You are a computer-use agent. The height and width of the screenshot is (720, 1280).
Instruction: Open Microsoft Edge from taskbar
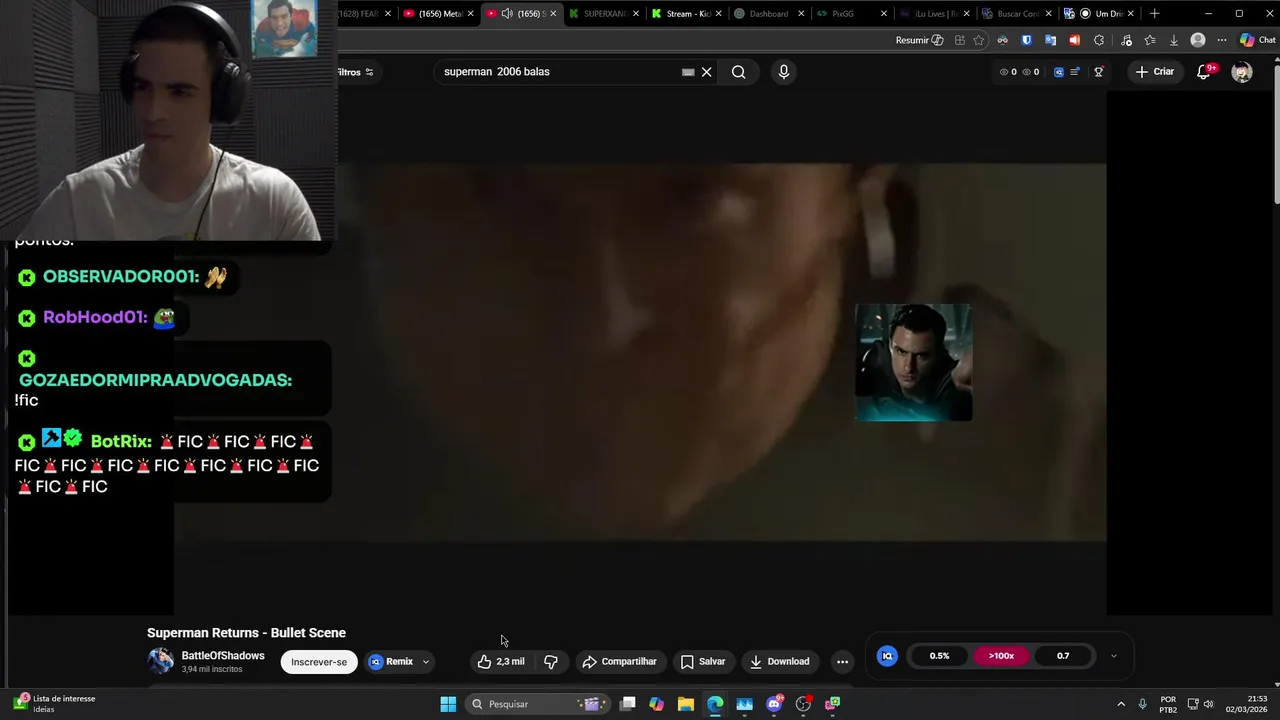click(715, 704)
